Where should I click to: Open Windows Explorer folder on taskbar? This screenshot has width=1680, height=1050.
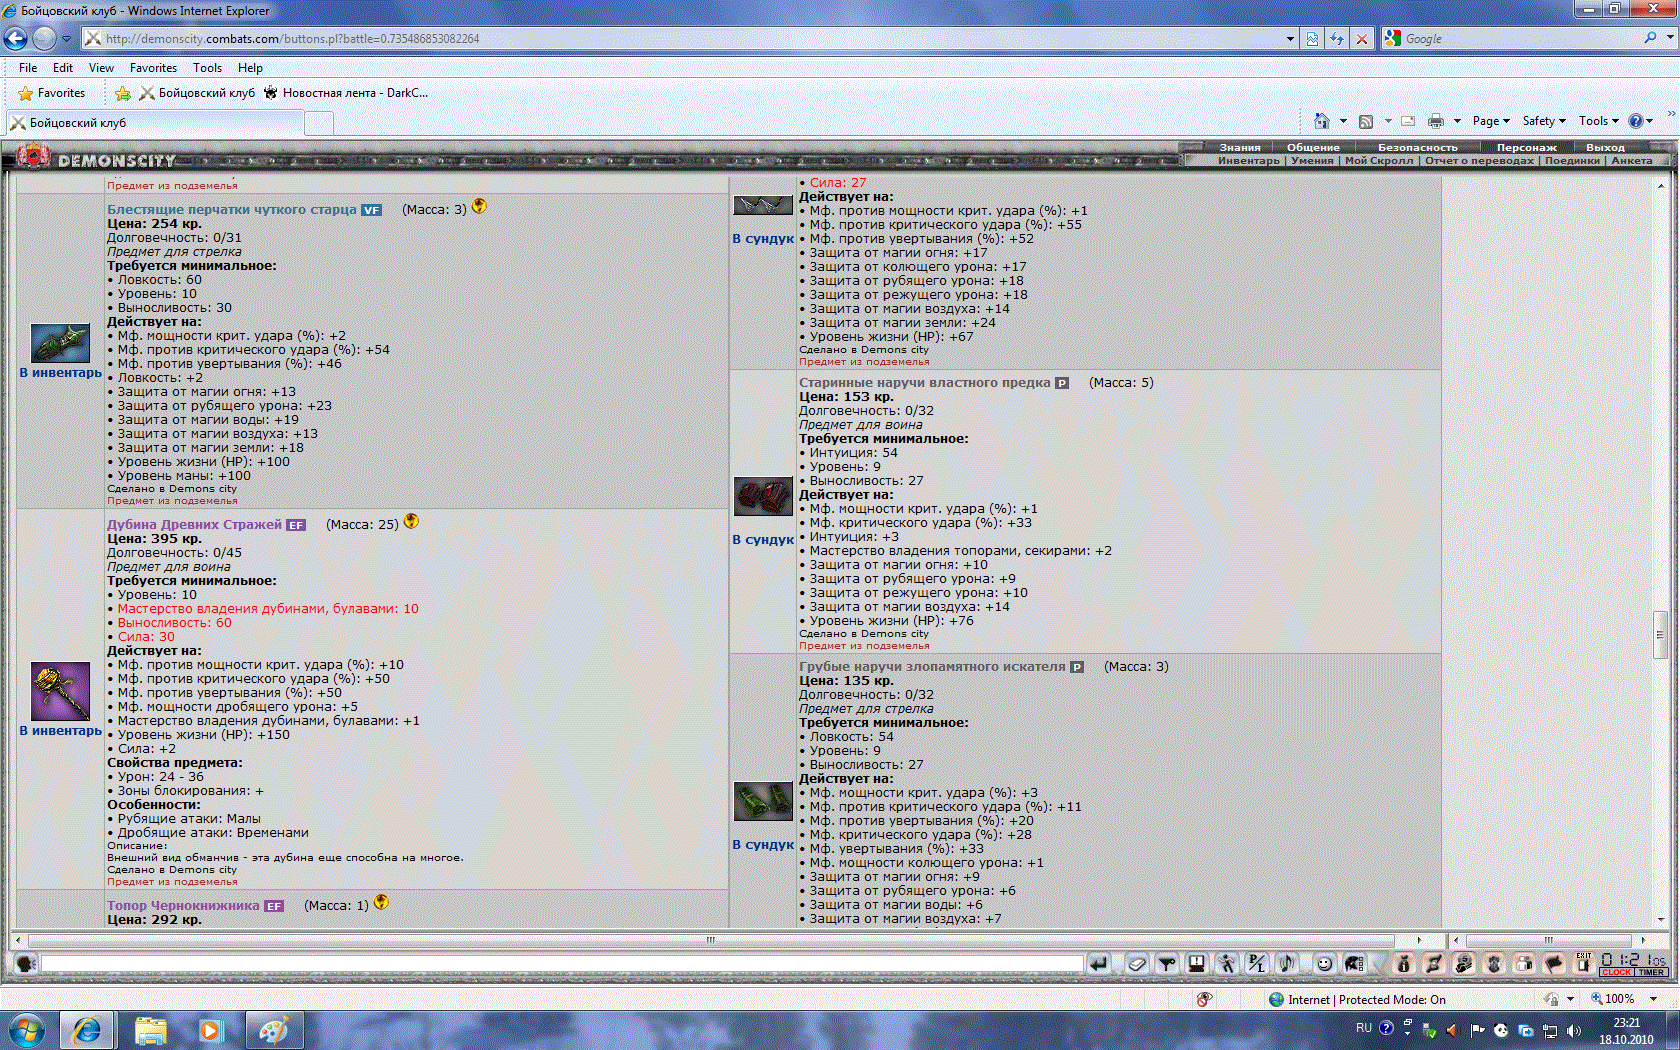coord(151,1030)
